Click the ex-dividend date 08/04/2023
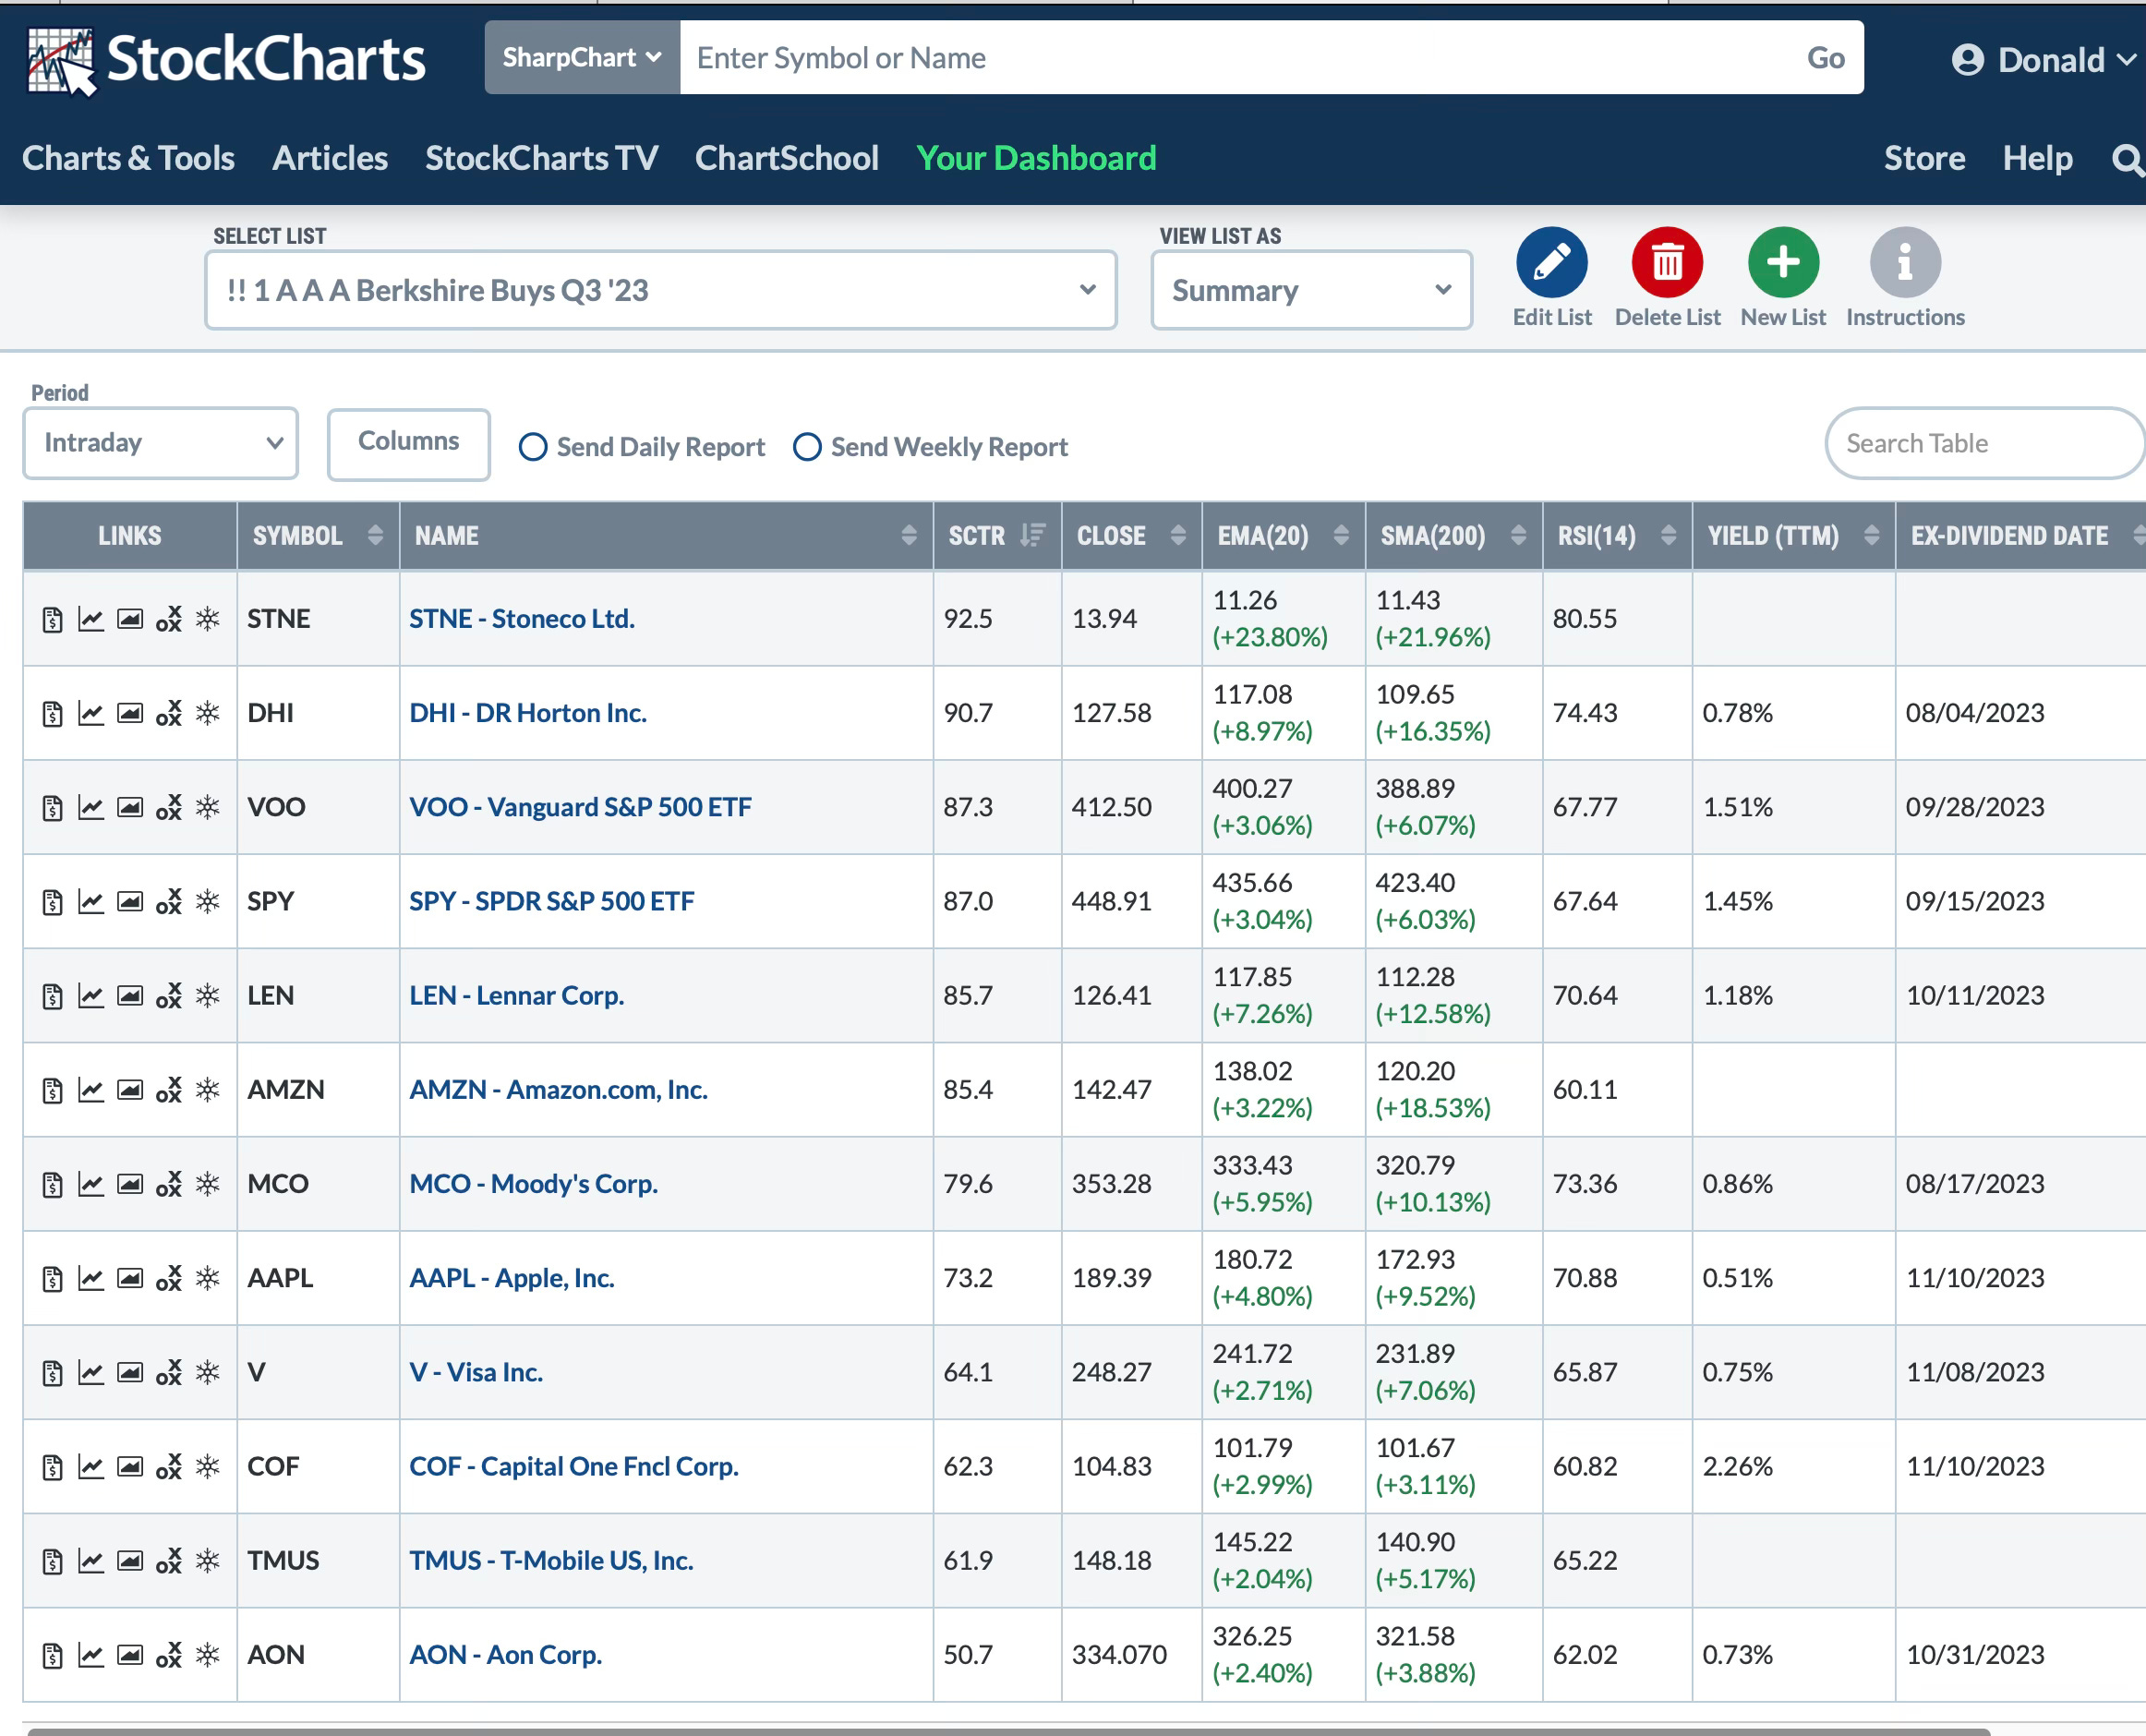 [1975, 713]
